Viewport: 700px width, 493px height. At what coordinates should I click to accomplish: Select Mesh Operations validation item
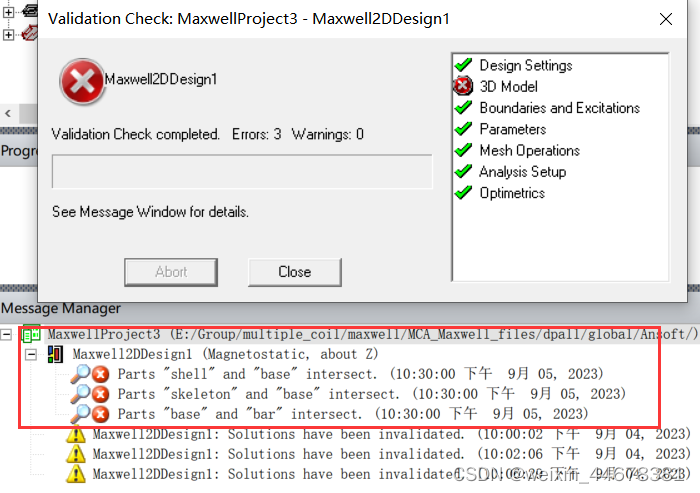pyautogui.click(x=529, y=150)
